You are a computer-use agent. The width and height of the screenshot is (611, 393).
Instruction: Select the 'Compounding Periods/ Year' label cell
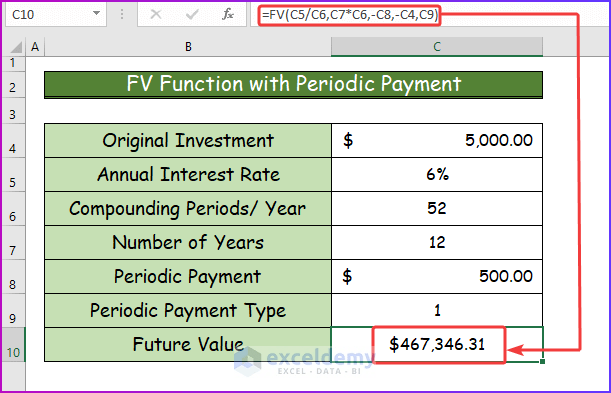(x=188, y=208)
